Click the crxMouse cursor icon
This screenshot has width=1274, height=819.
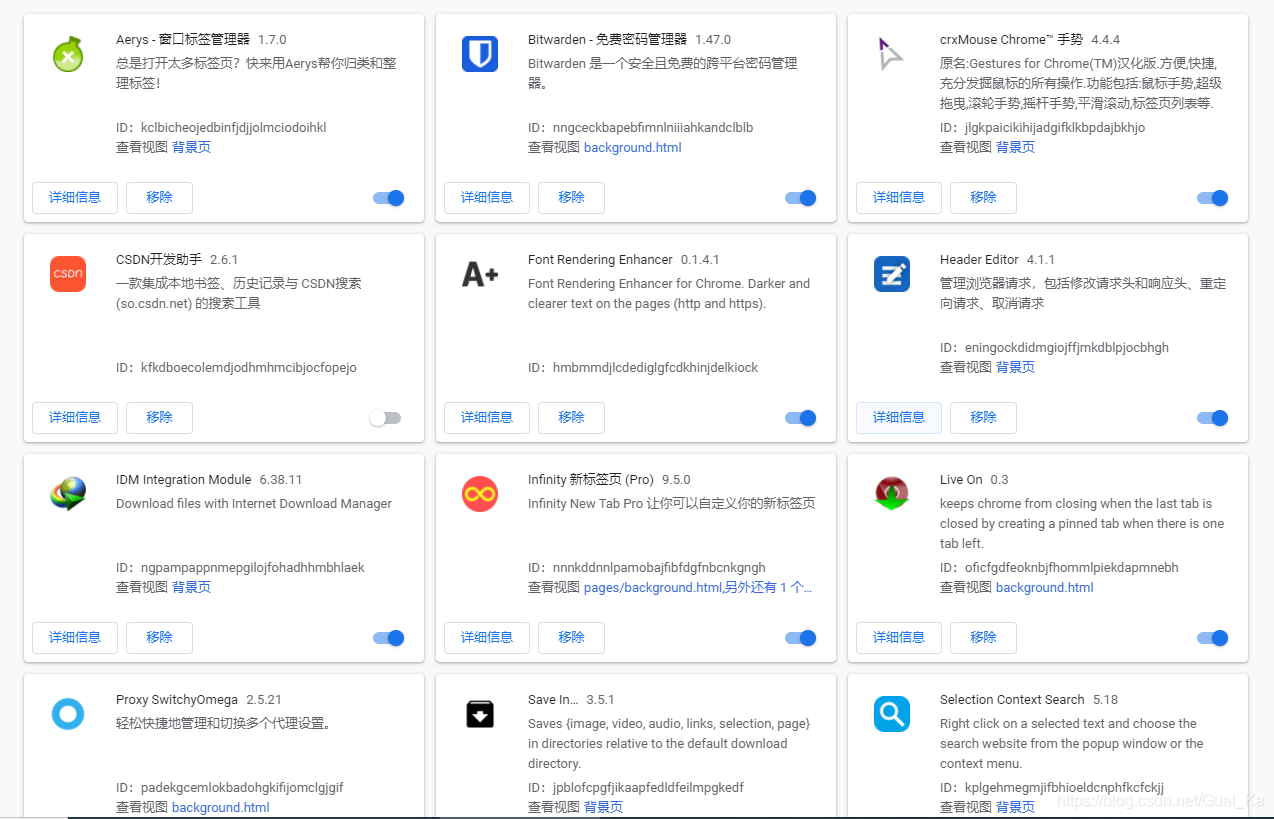pos(890,54)
